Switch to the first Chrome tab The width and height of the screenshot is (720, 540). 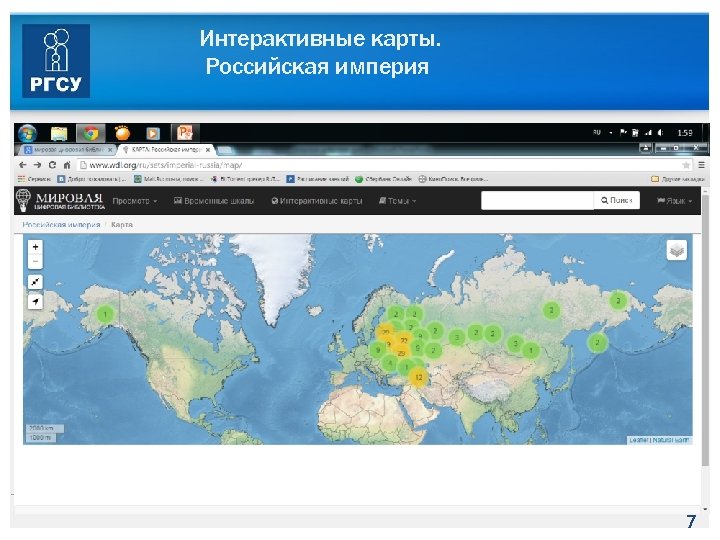pos(67,150)
